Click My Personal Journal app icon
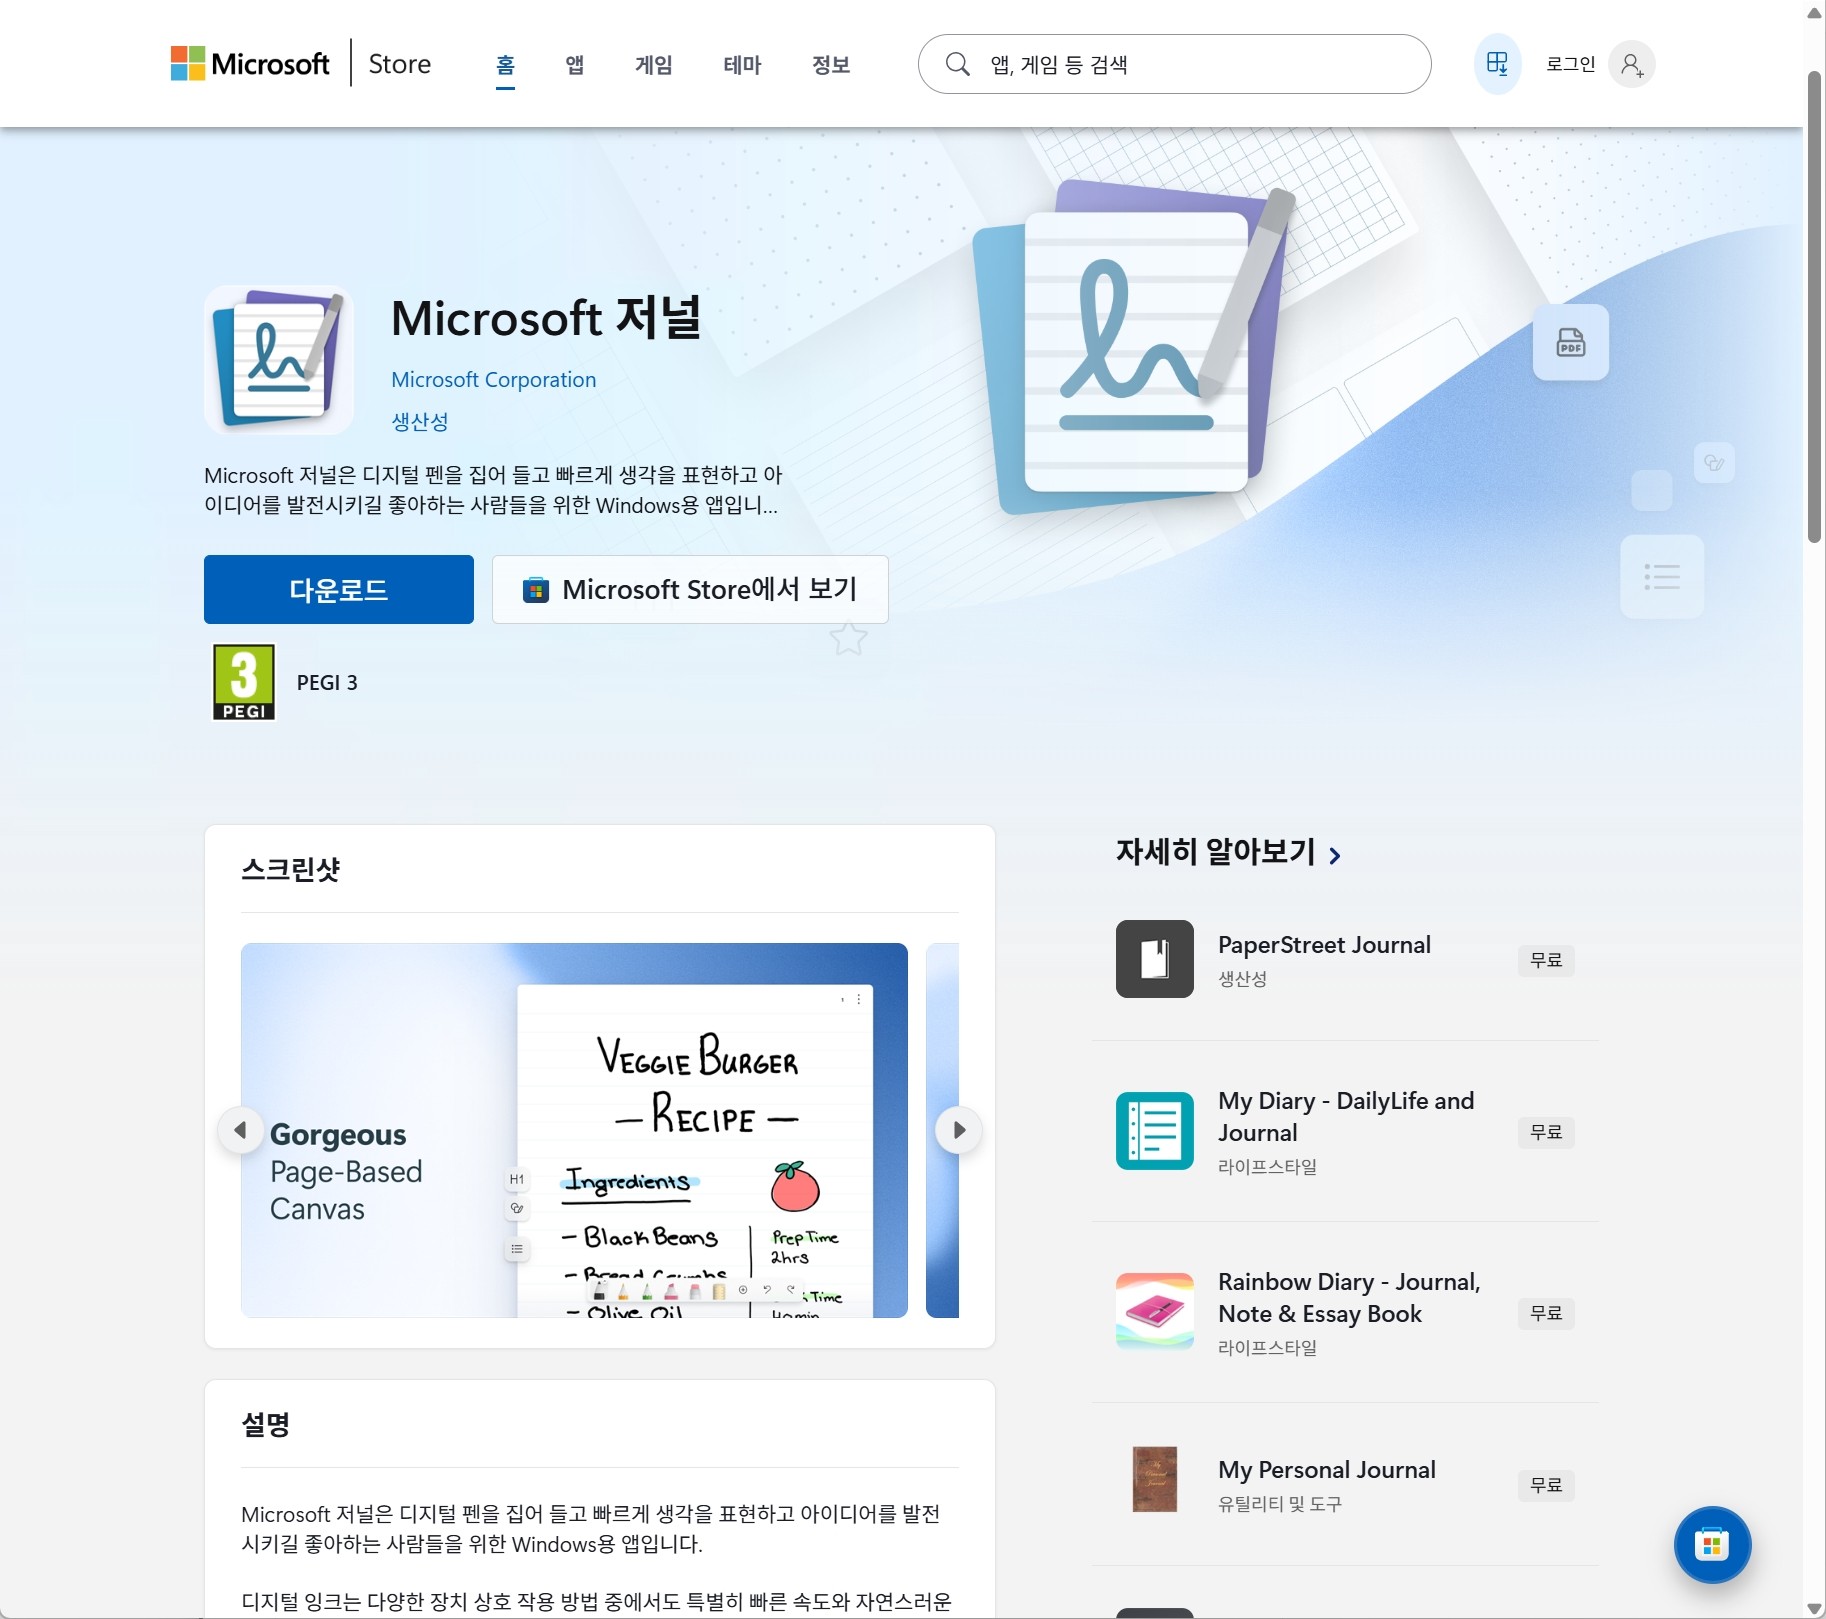 [x=1154, y=1479]
